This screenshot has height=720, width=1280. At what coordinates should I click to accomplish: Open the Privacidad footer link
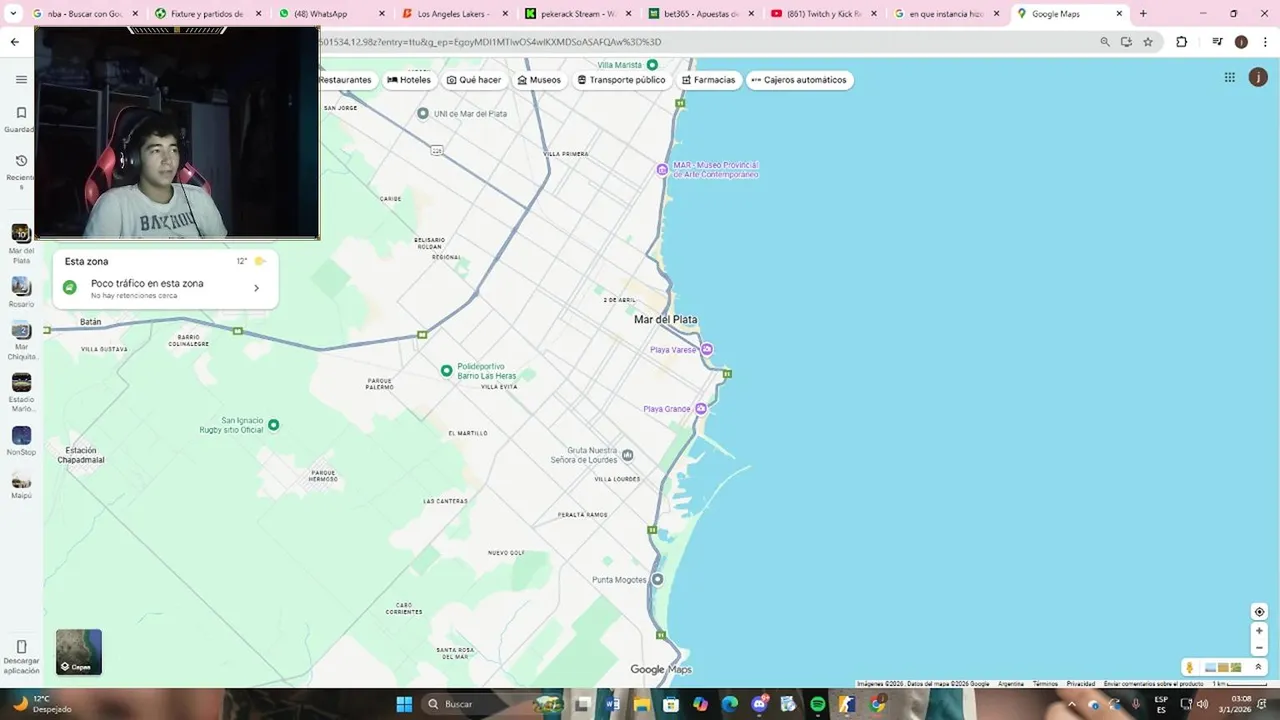pyautogui.click(x=1081, y=684)
